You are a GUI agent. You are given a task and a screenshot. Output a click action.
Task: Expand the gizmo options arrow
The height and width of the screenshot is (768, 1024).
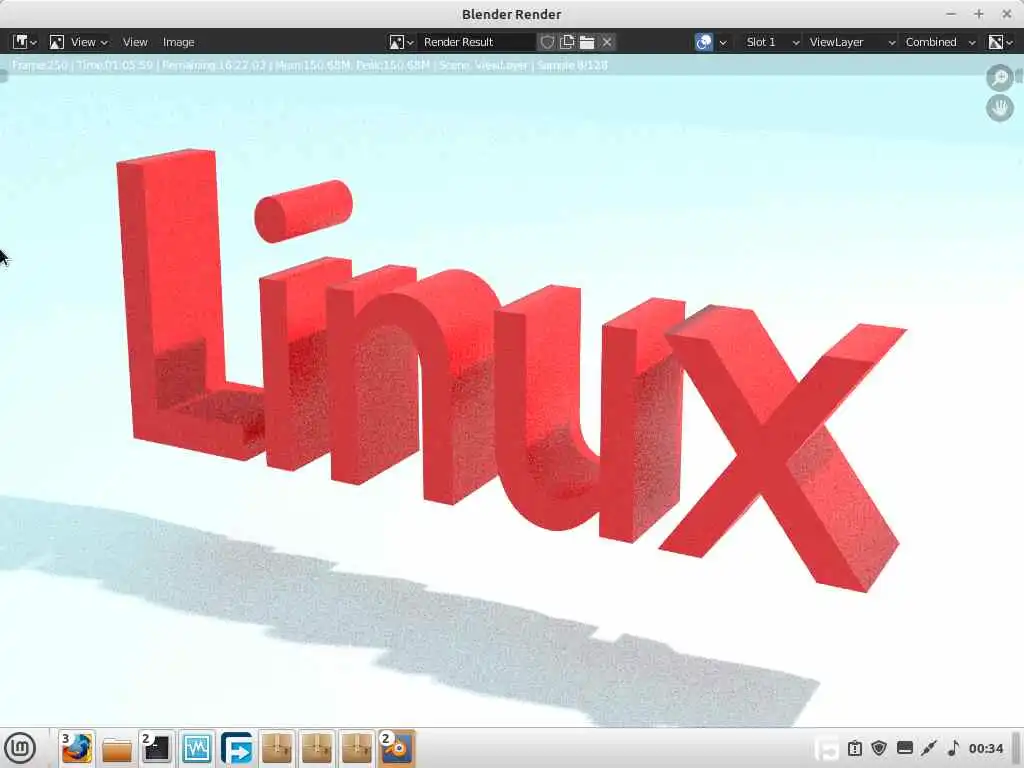pos(723,42)
